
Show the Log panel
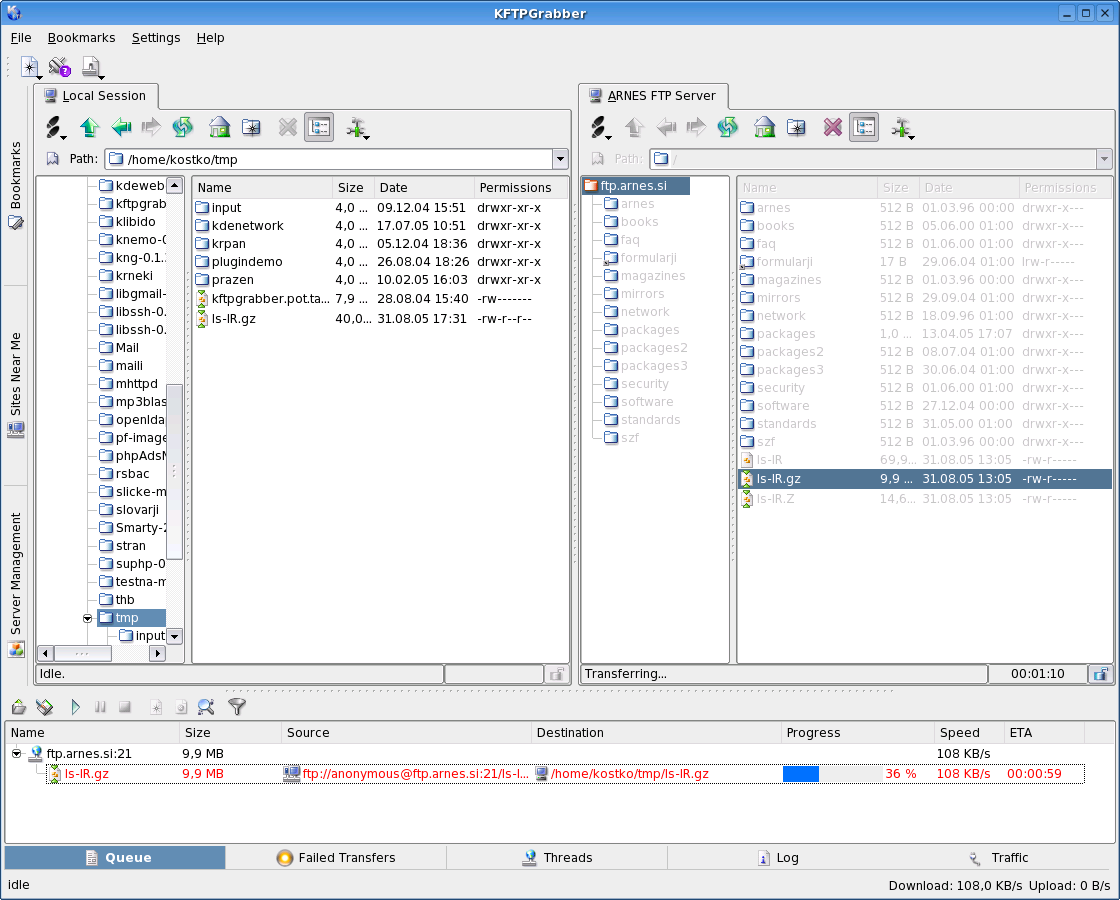[x=778, y=857]
